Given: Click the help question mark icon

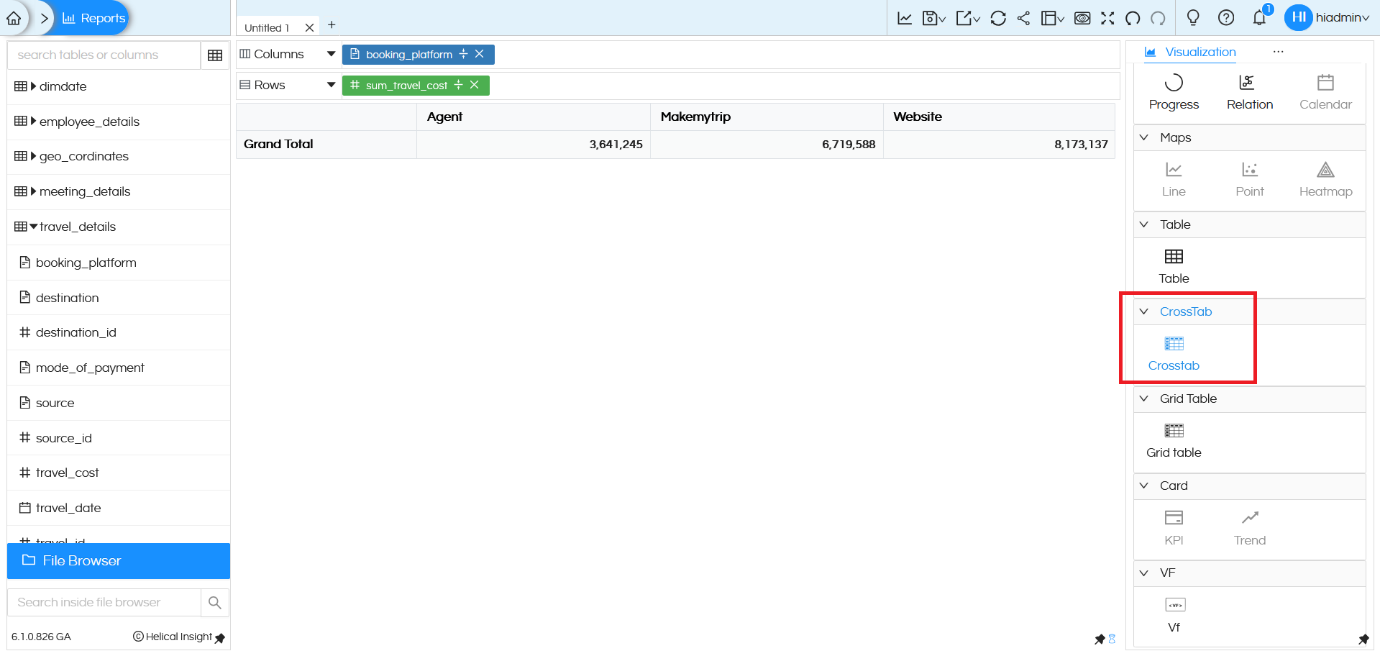Looking at the screenshot, I should [1226, 18].
